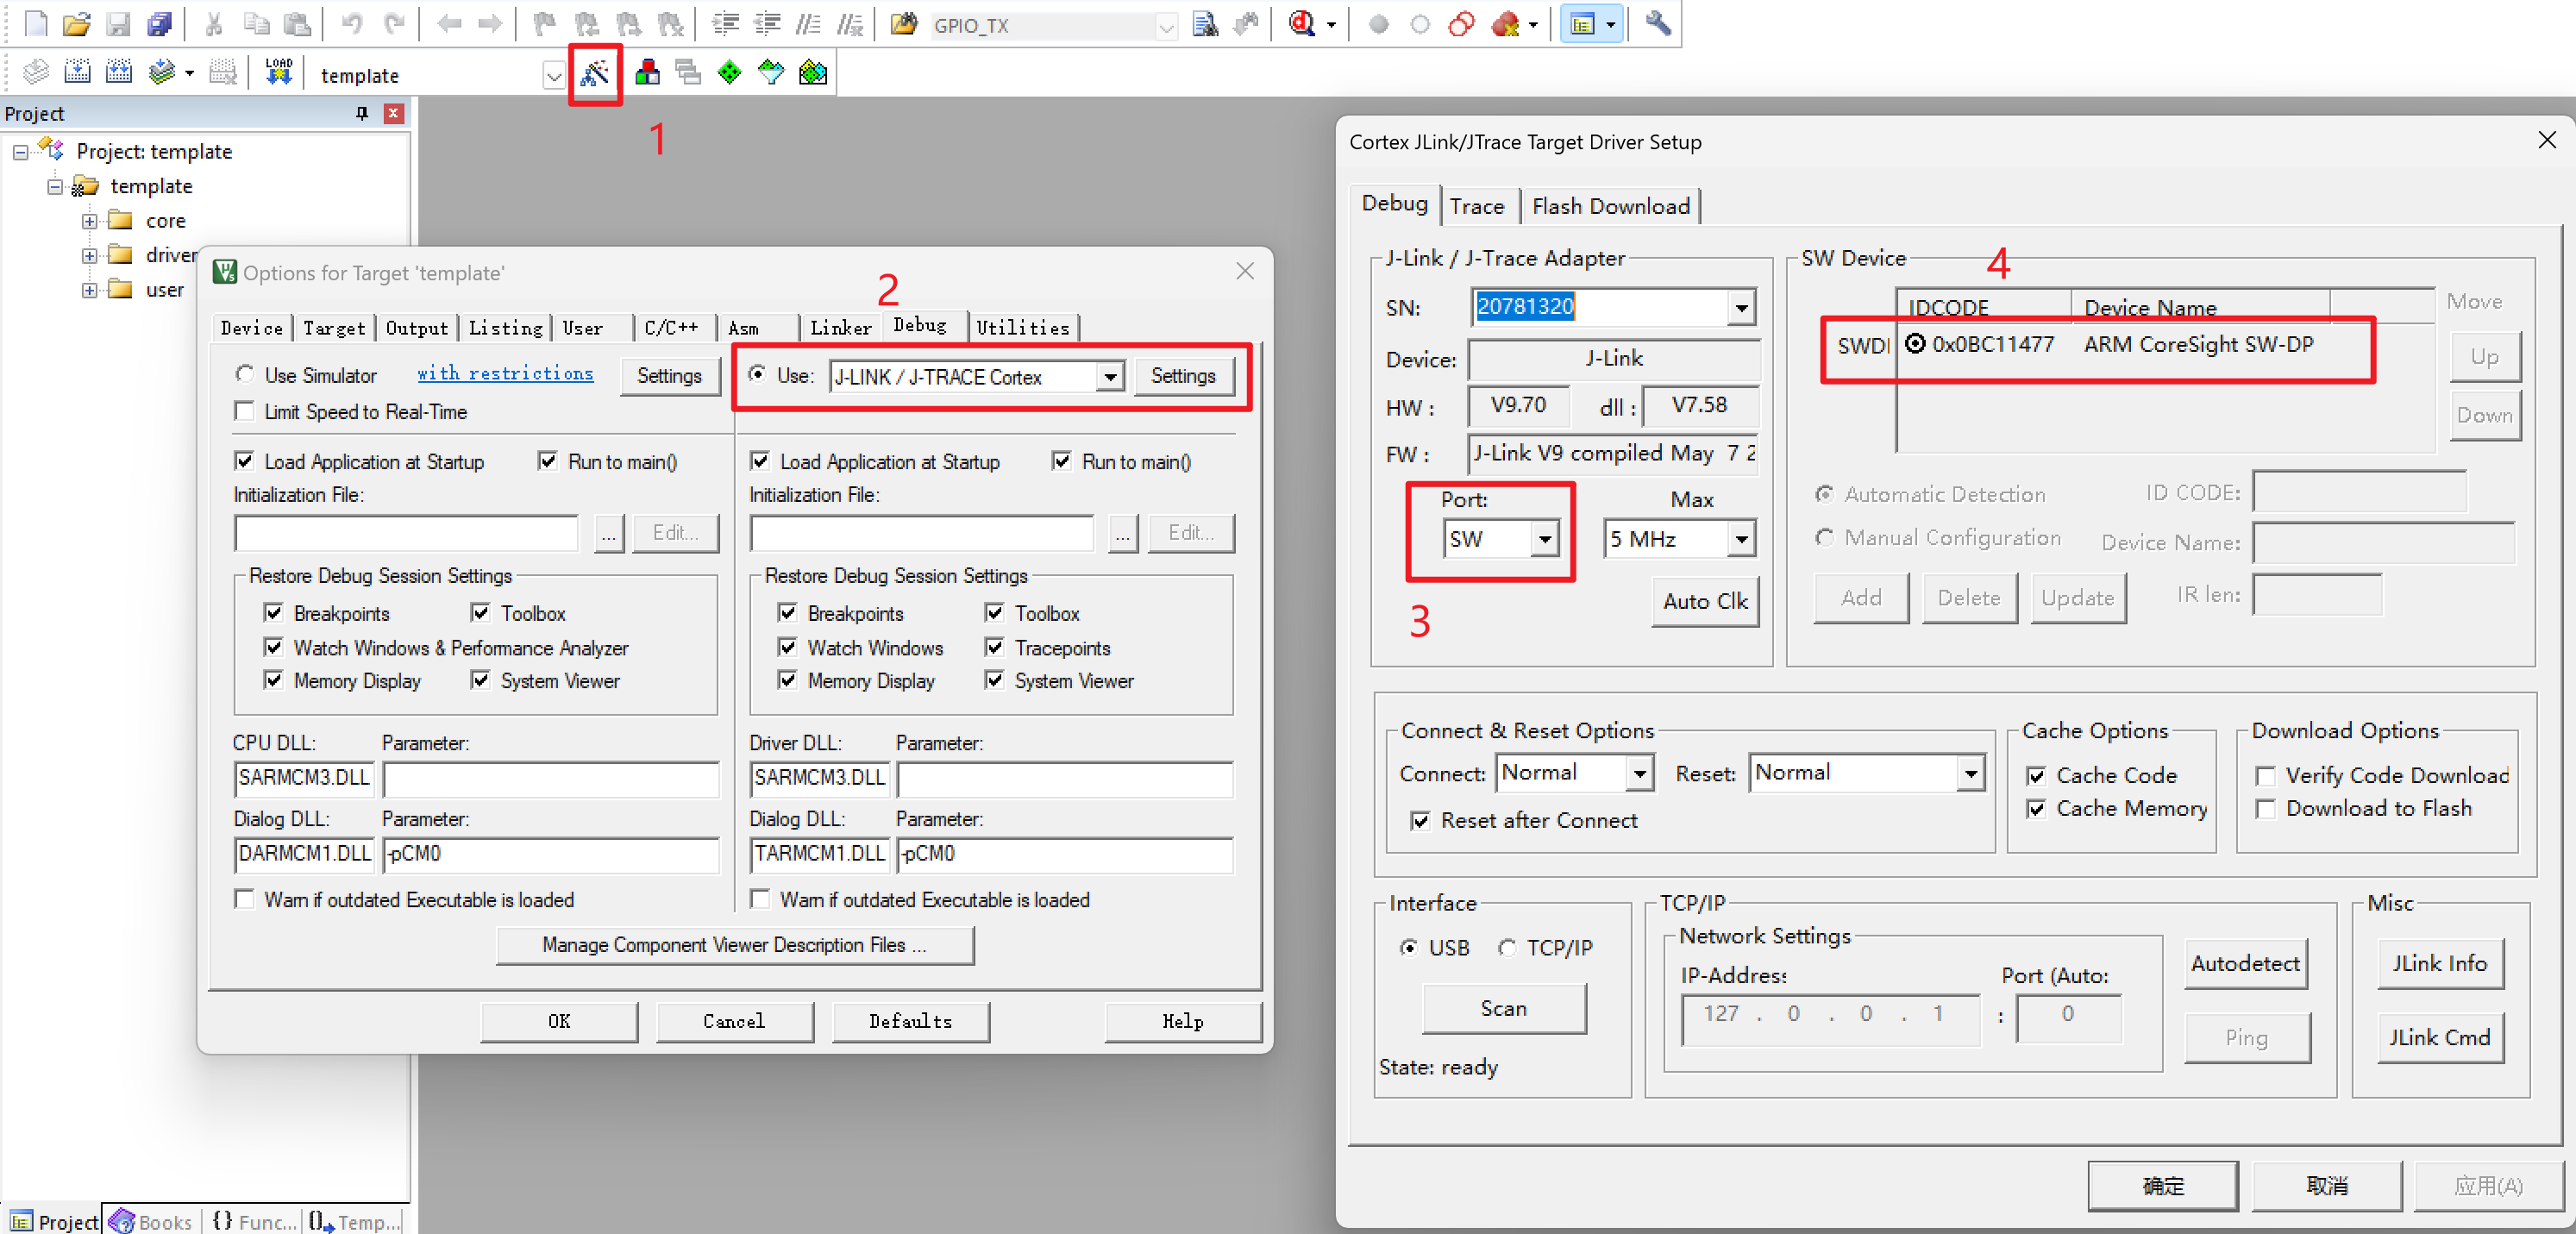Open the Port SW dropdown
Viewport: 2576px width, 1234px height.
click(x=1545, y=540)
